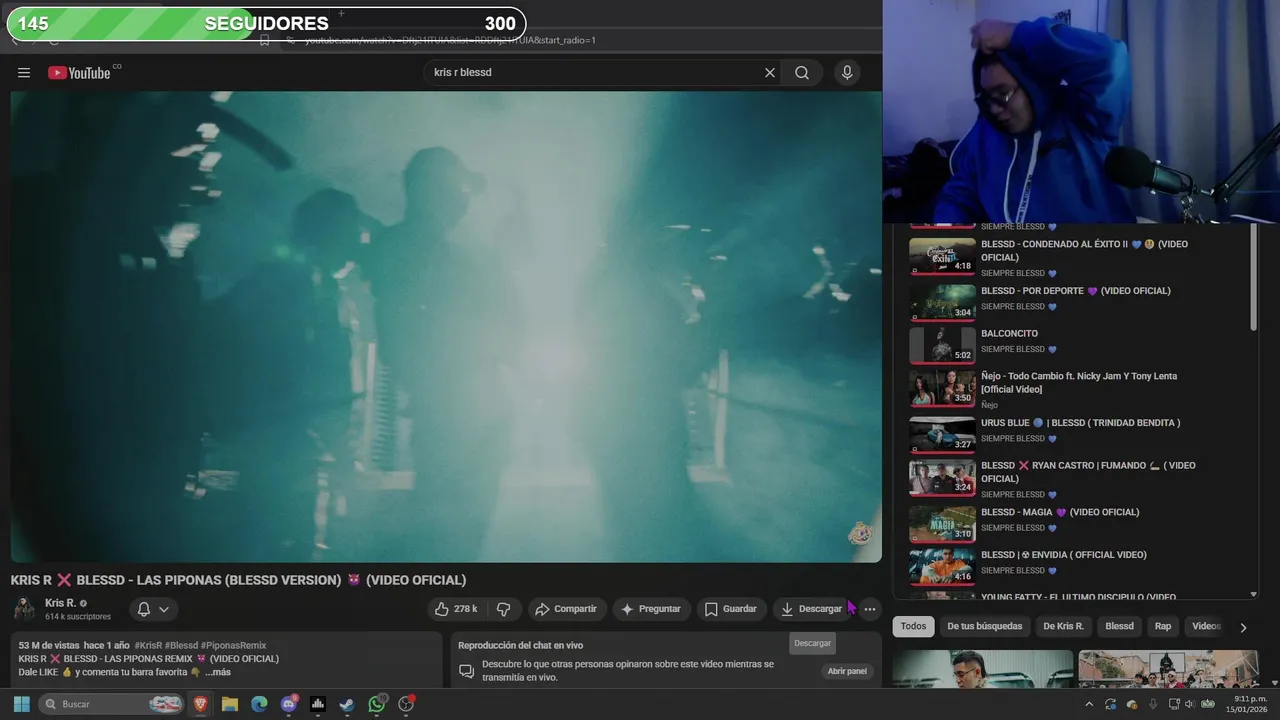Viewport: 1280px width, 720px height.
Task: Dislike the video with the thumbs-down icon
Action: point(504,608)
